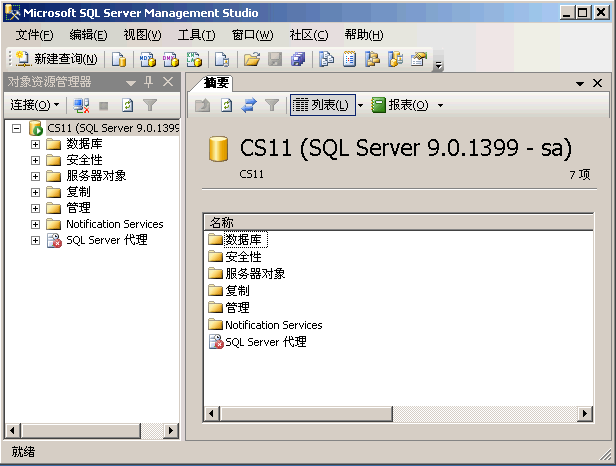Select Notification Services in the summary list
Screen dimensions: 616x466
272,325
